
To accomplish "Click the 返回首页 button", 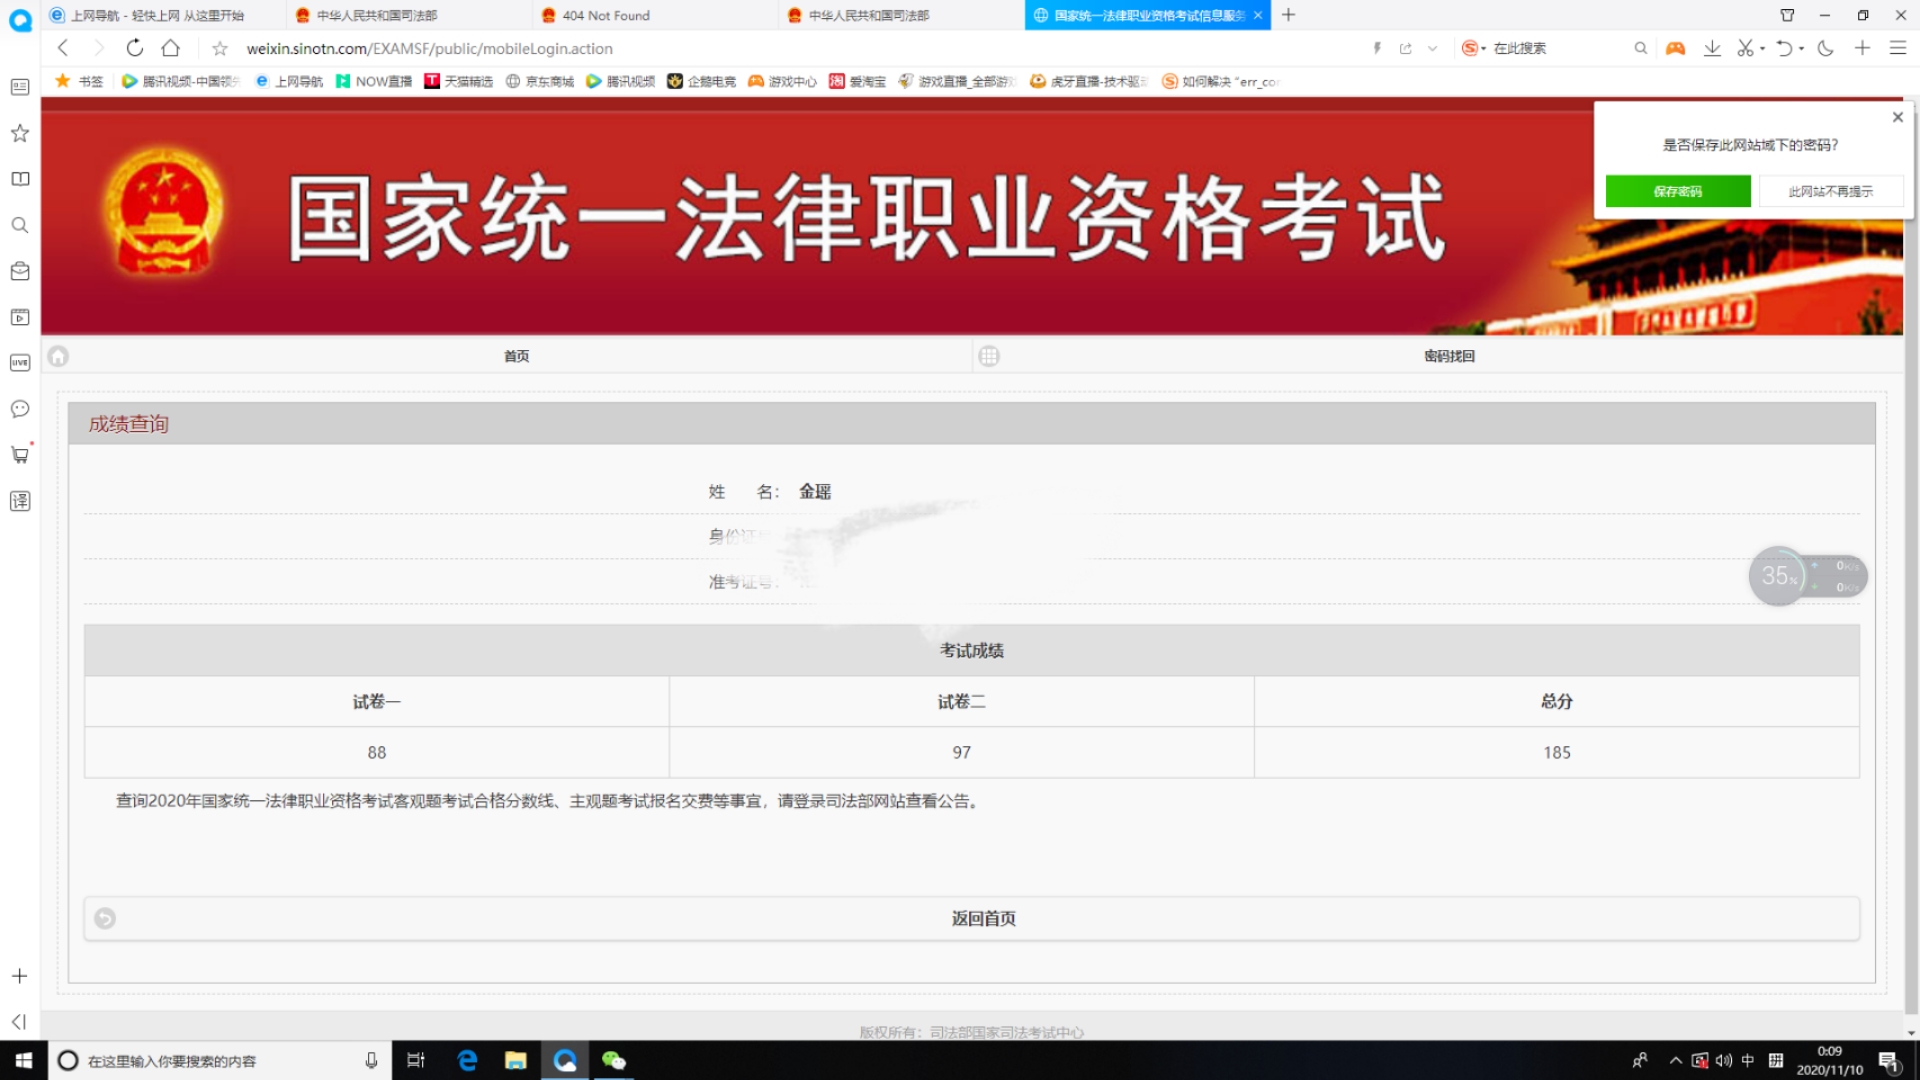I will pyautogui.click(x=972, y=918).
